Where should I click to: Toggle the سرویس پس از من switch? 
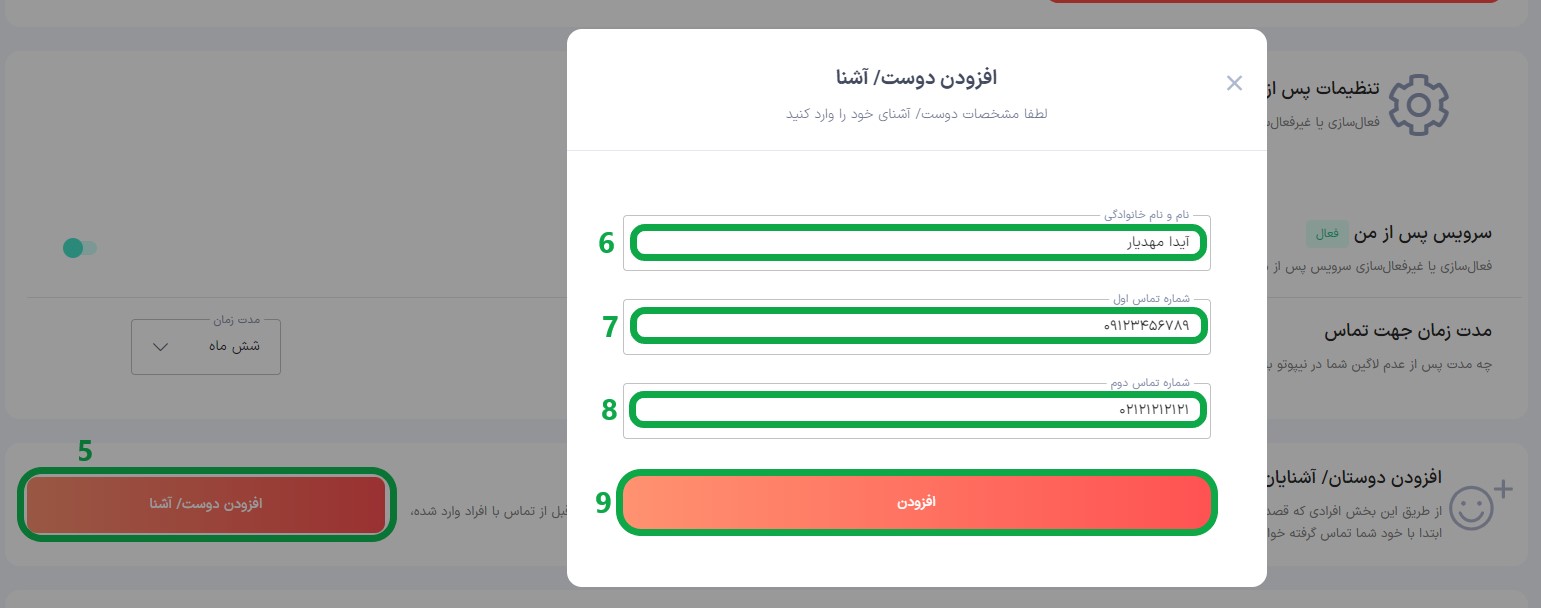[x=80, y=247]
